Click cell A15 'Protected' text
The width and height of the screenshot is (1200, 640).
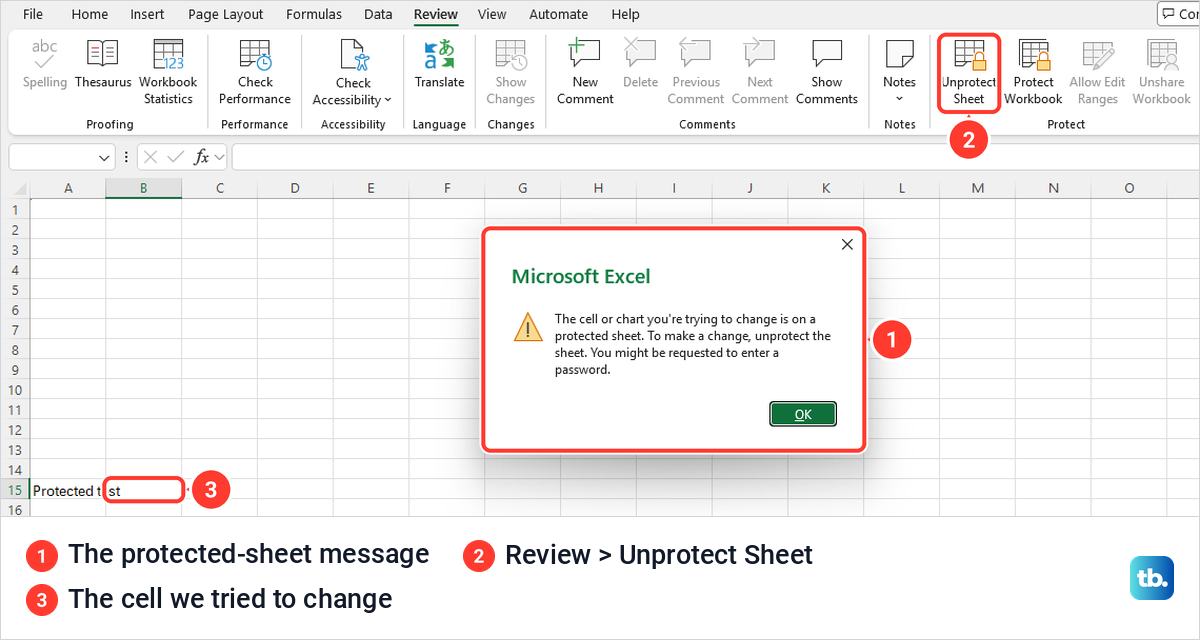pyautogui.click(x=64, y=491)
